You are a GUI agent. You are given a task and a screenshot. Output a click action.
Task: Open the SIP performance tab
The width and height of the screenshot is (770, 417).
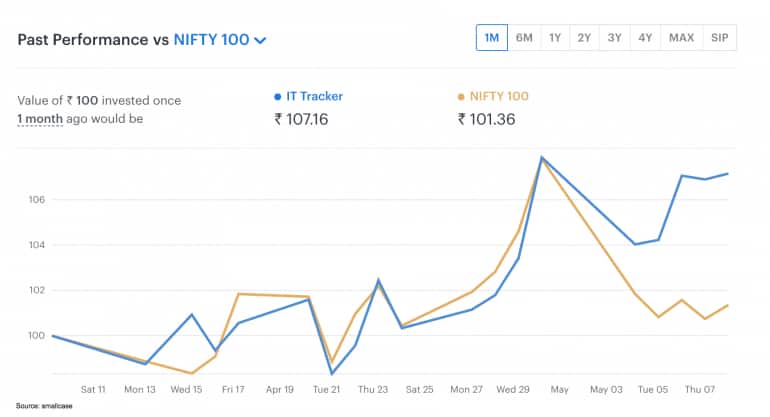click(x=719, y=38)
